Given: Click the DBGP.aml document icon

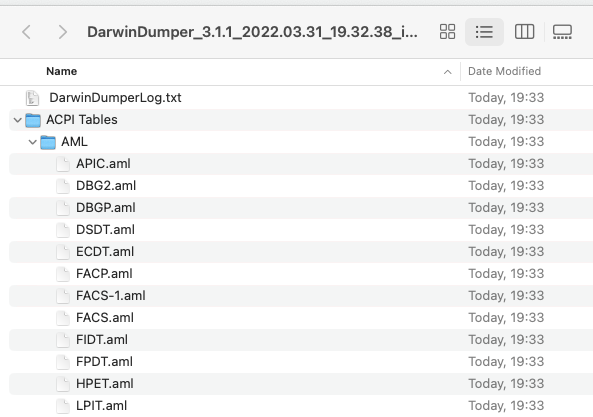Looking at the screenshot, I should point(63,208).
